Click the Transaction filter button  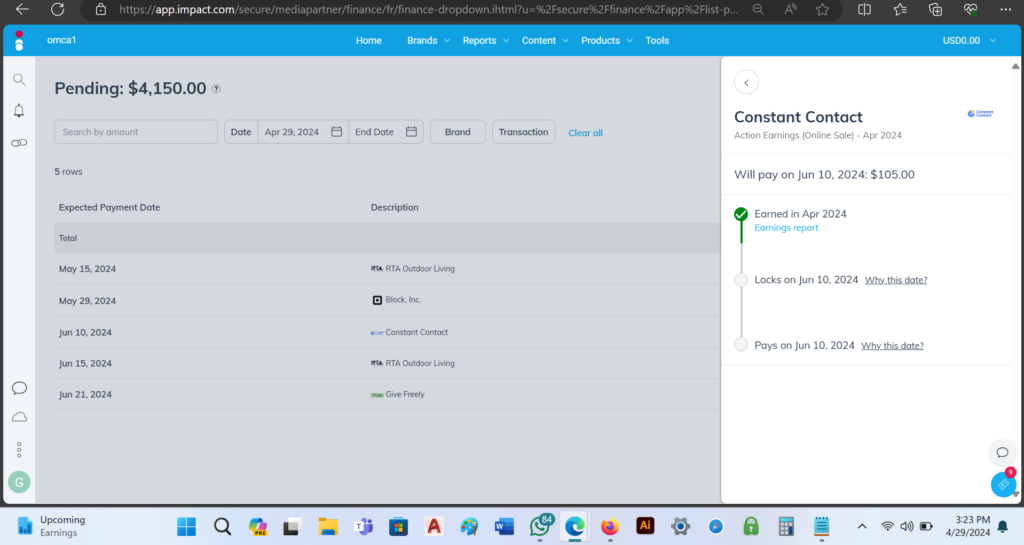(523, 132)
